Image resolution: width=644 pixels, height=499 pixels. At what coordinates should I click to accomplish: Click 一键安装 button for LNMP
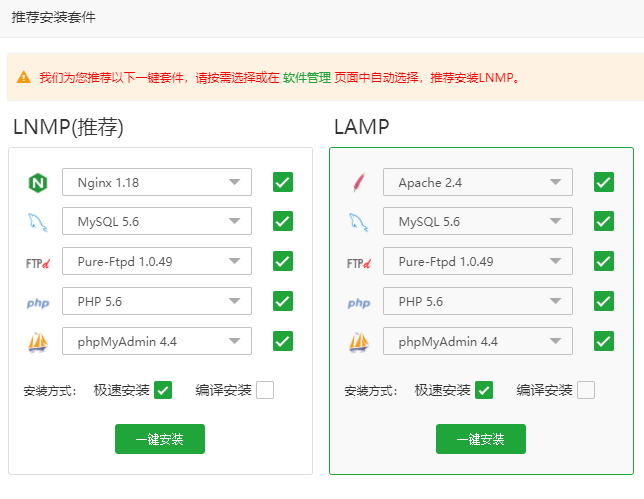tap(160, 439)
